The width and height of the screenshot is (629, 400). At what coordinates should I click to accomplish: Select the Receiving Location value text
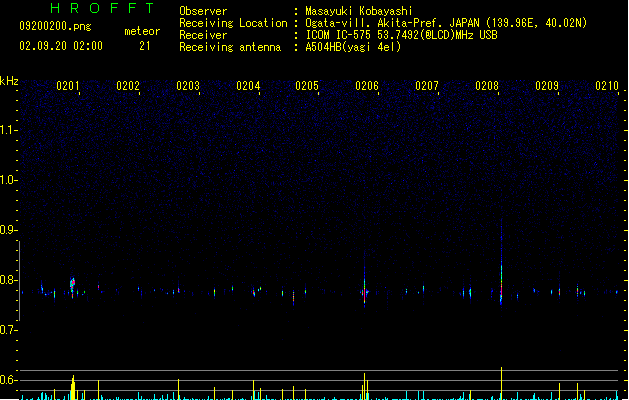pyautogui.click(x=446, y=23)
